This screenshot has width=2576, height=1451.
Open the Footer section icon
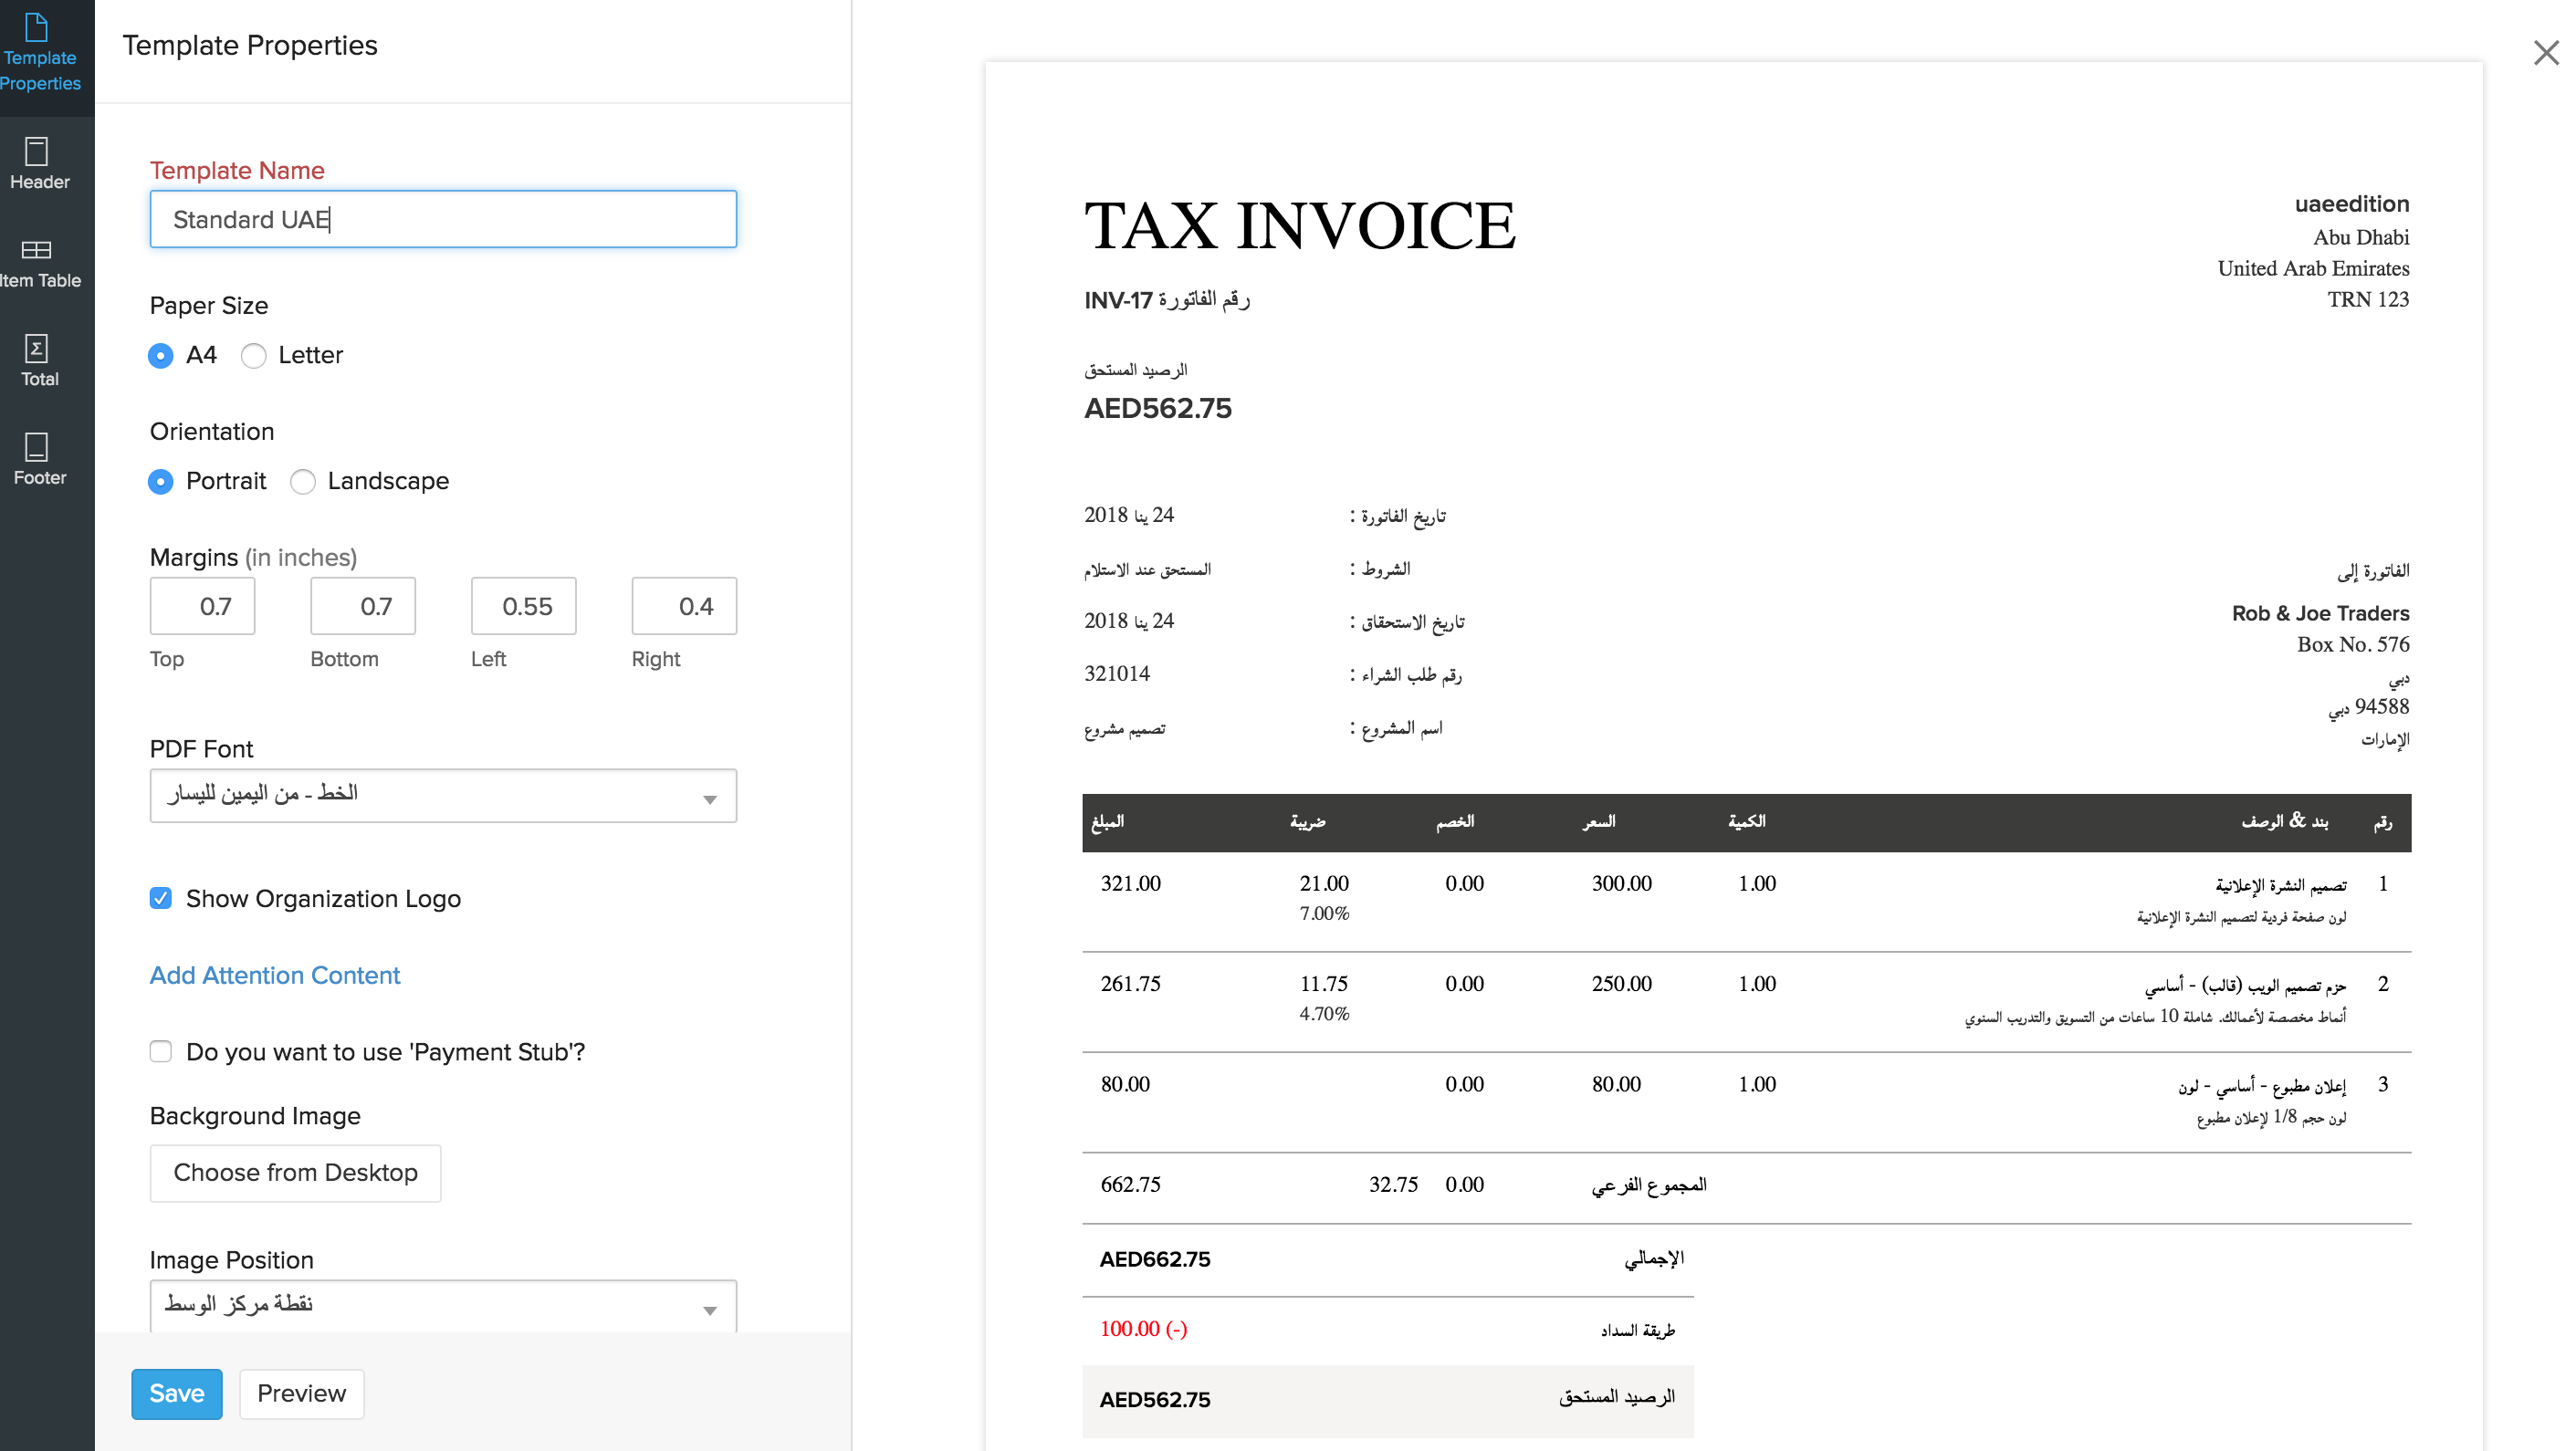pos(38,459)
